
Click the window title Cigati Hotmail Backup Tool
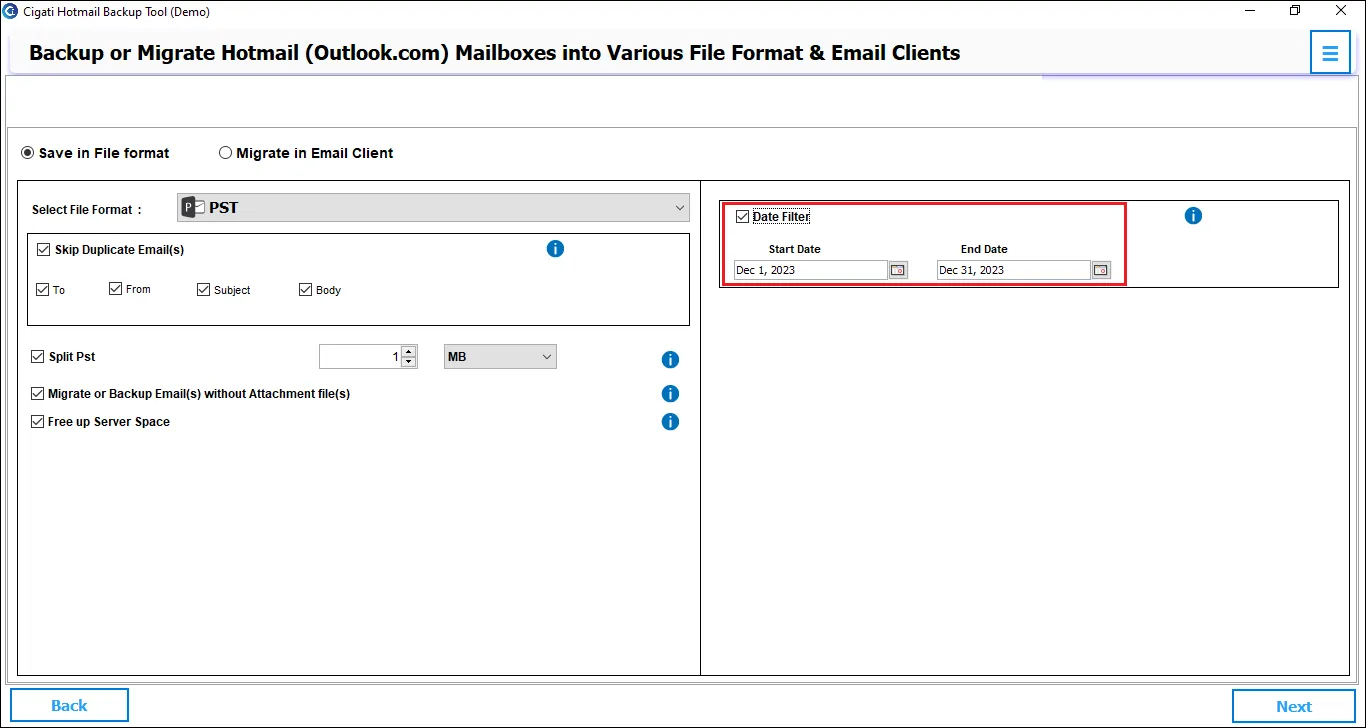pyautogui.click(x=116, y=11)
